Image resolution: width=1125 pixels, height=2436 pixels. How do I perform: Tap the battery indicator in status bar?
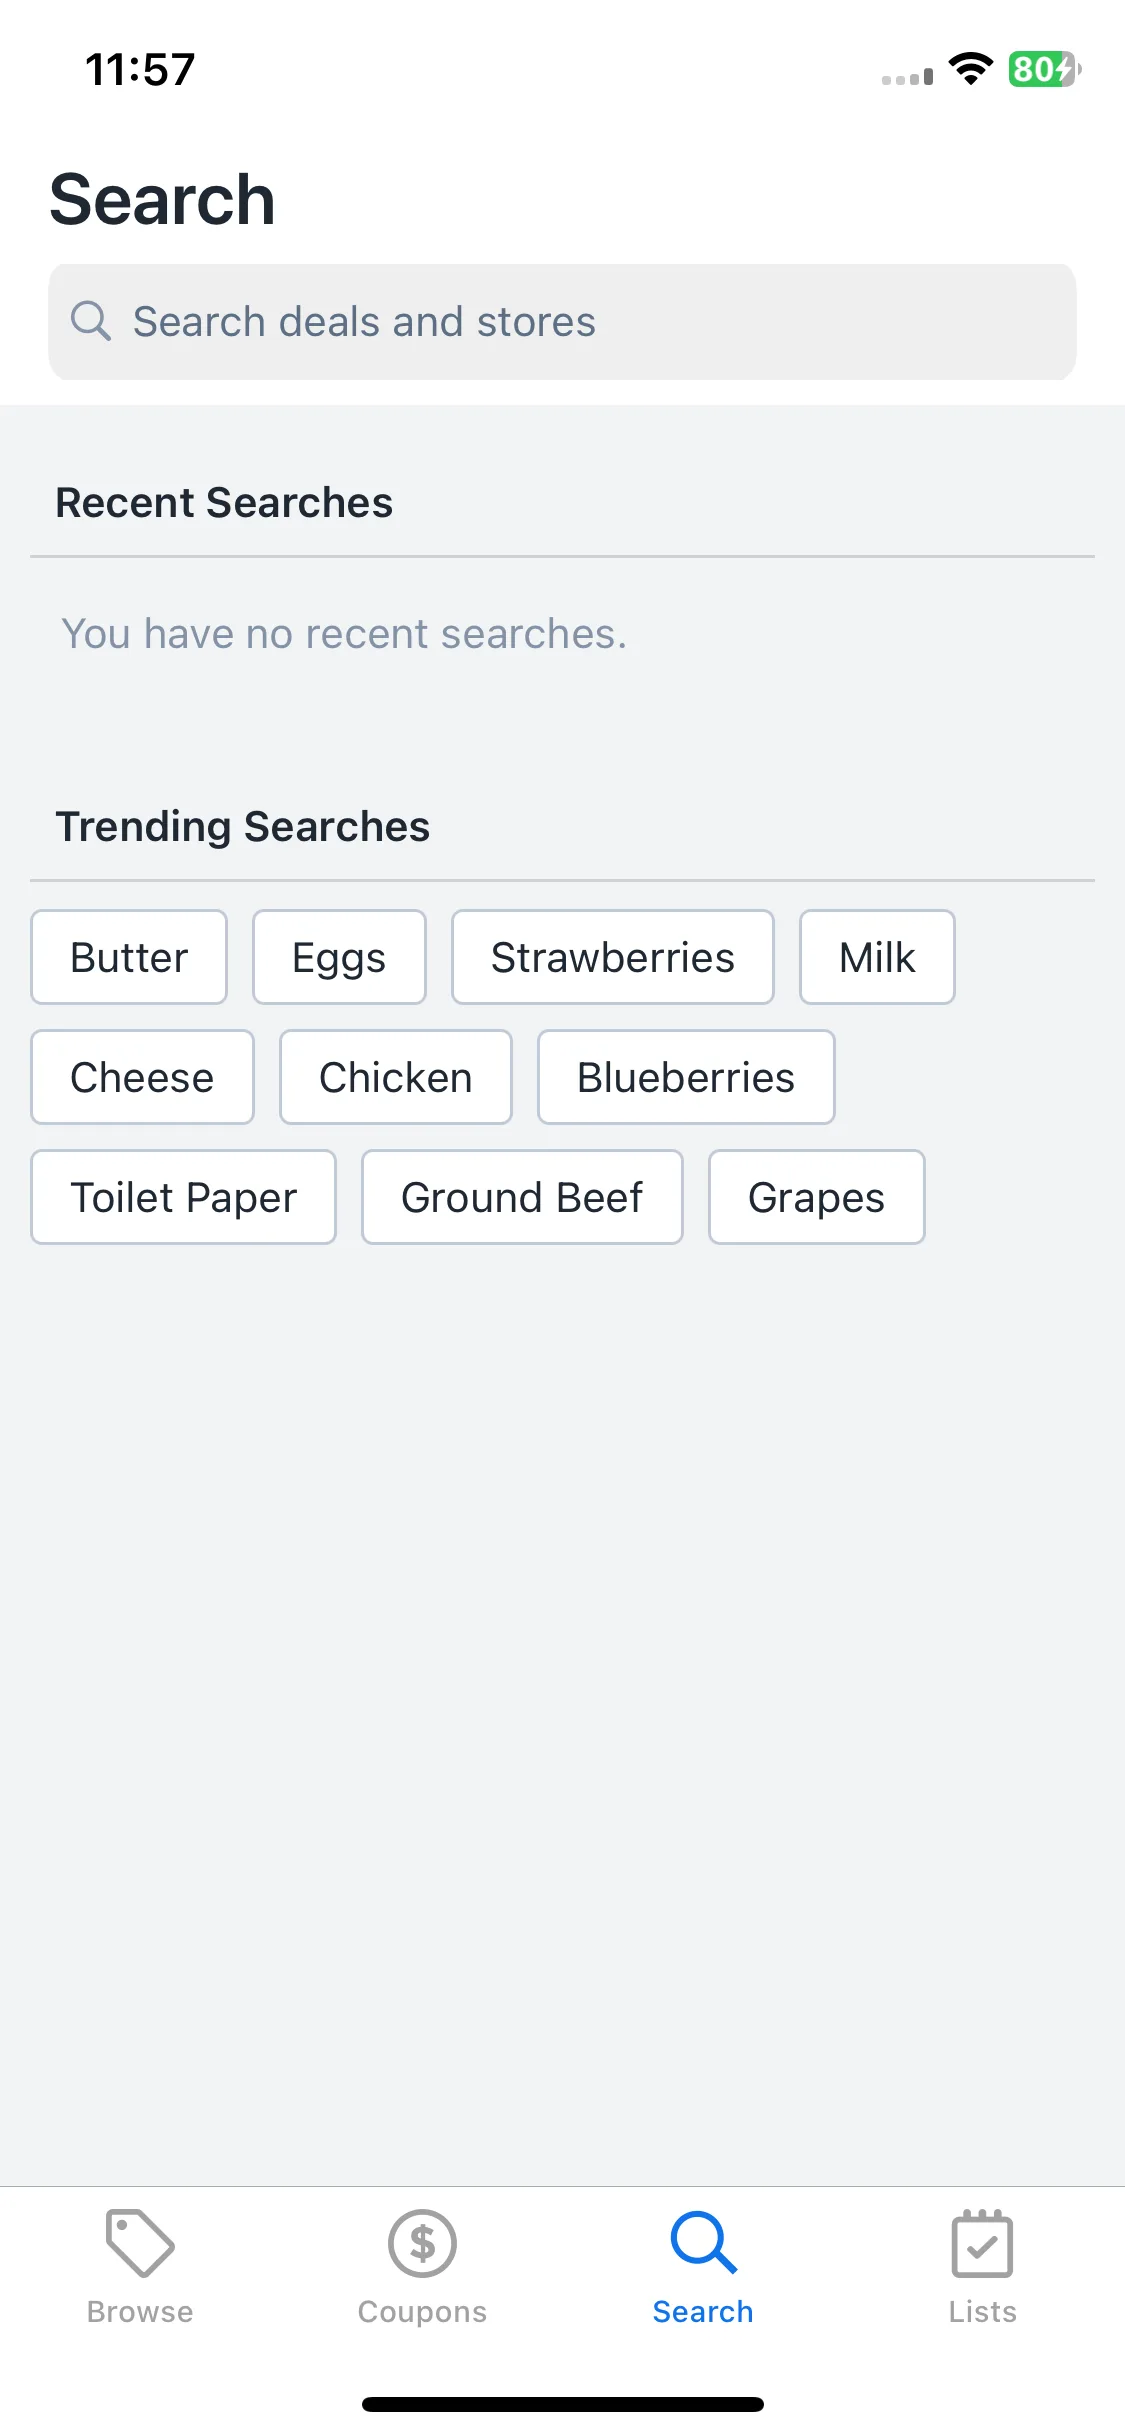(x=1044, y=69)
